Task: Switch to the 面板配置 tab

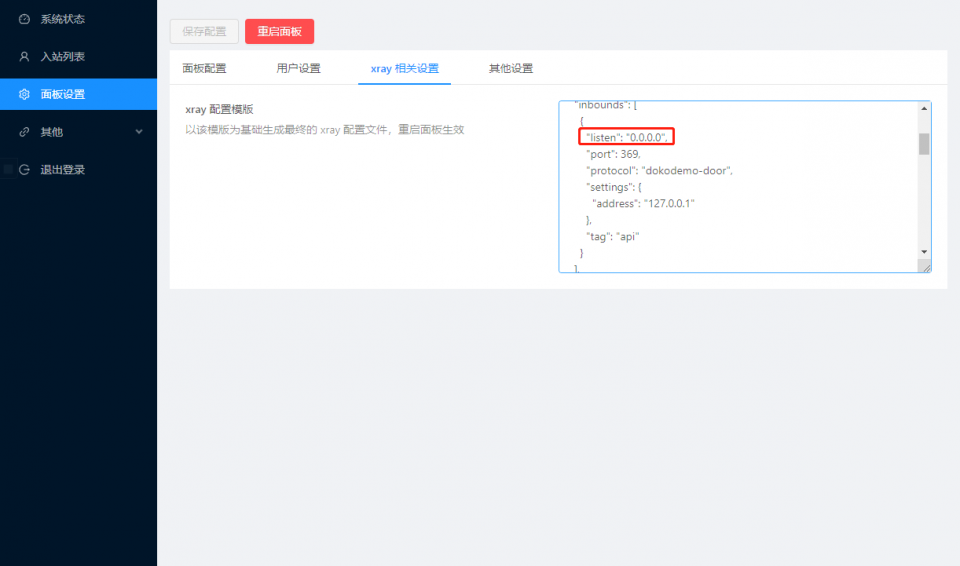Action: tap(204, 68)
